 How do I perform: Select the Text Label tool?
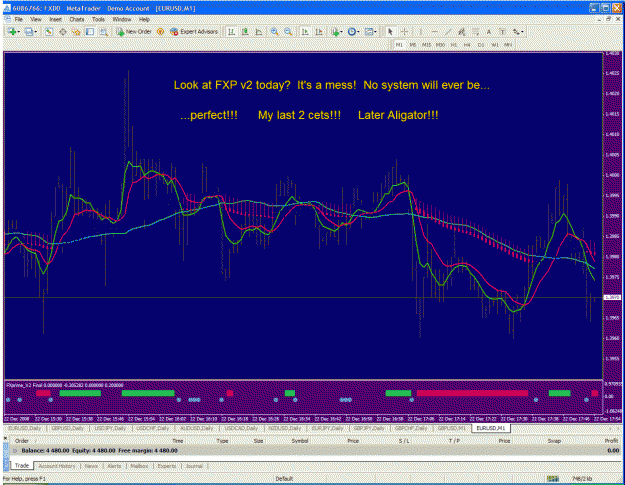[x=503, y=32]
